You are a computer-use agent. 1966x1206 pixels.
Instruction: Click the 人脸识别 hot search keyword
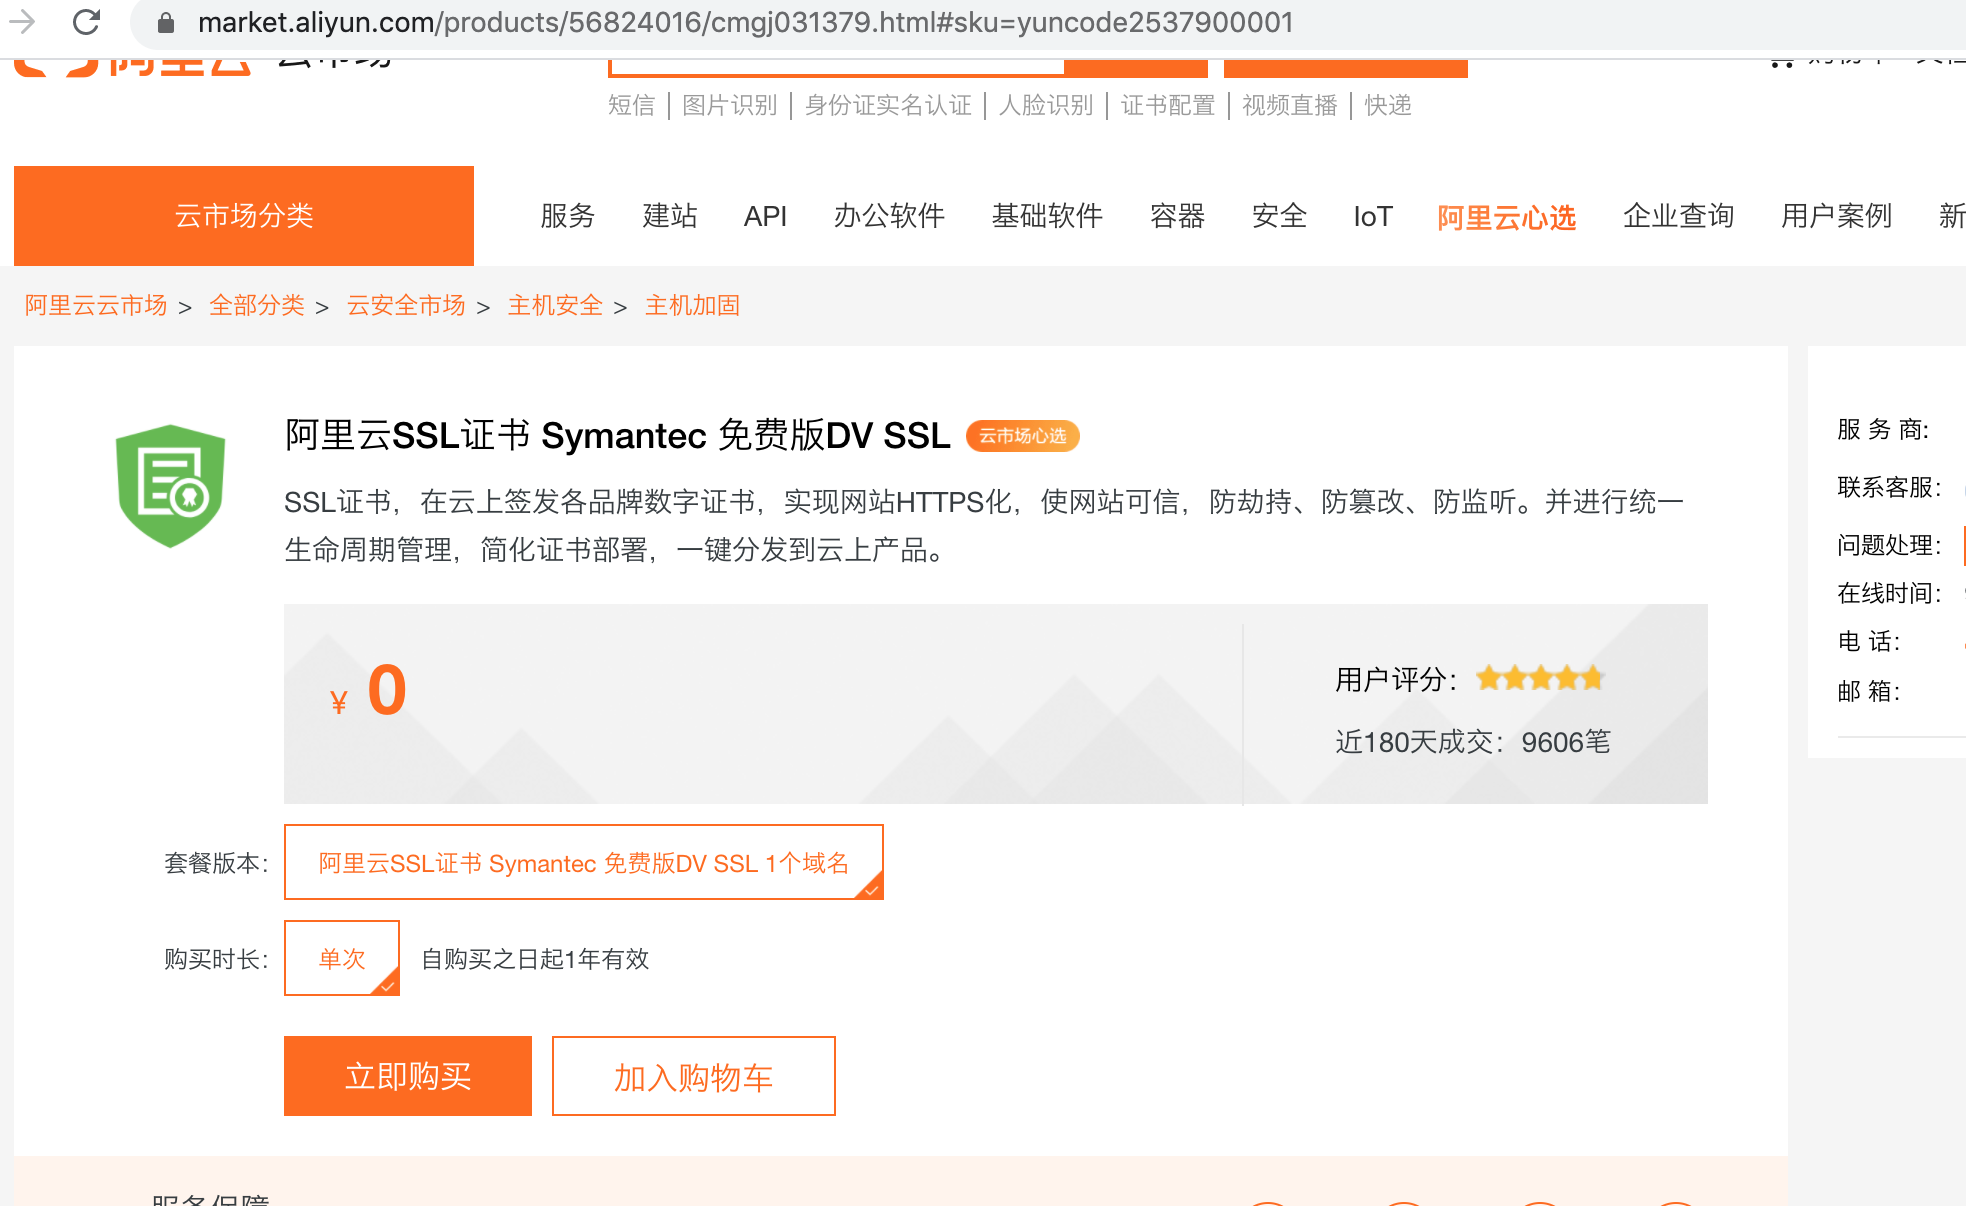[x=1046, y=105]
